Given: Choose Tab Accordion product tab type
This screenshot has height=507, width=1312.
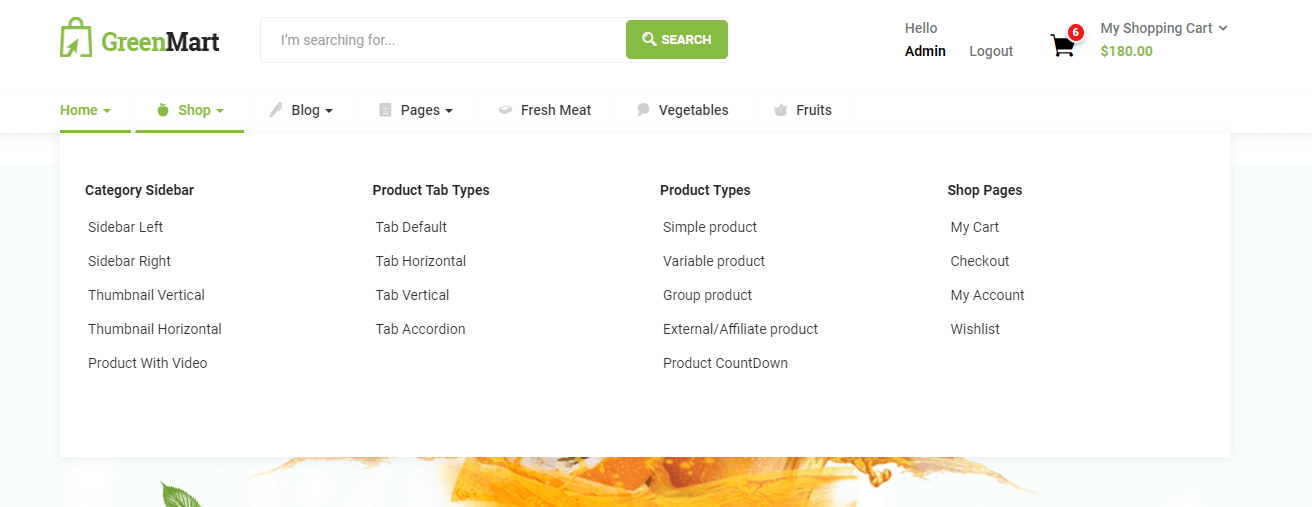Looking at the screenshot, I should [x=420, y=329].
